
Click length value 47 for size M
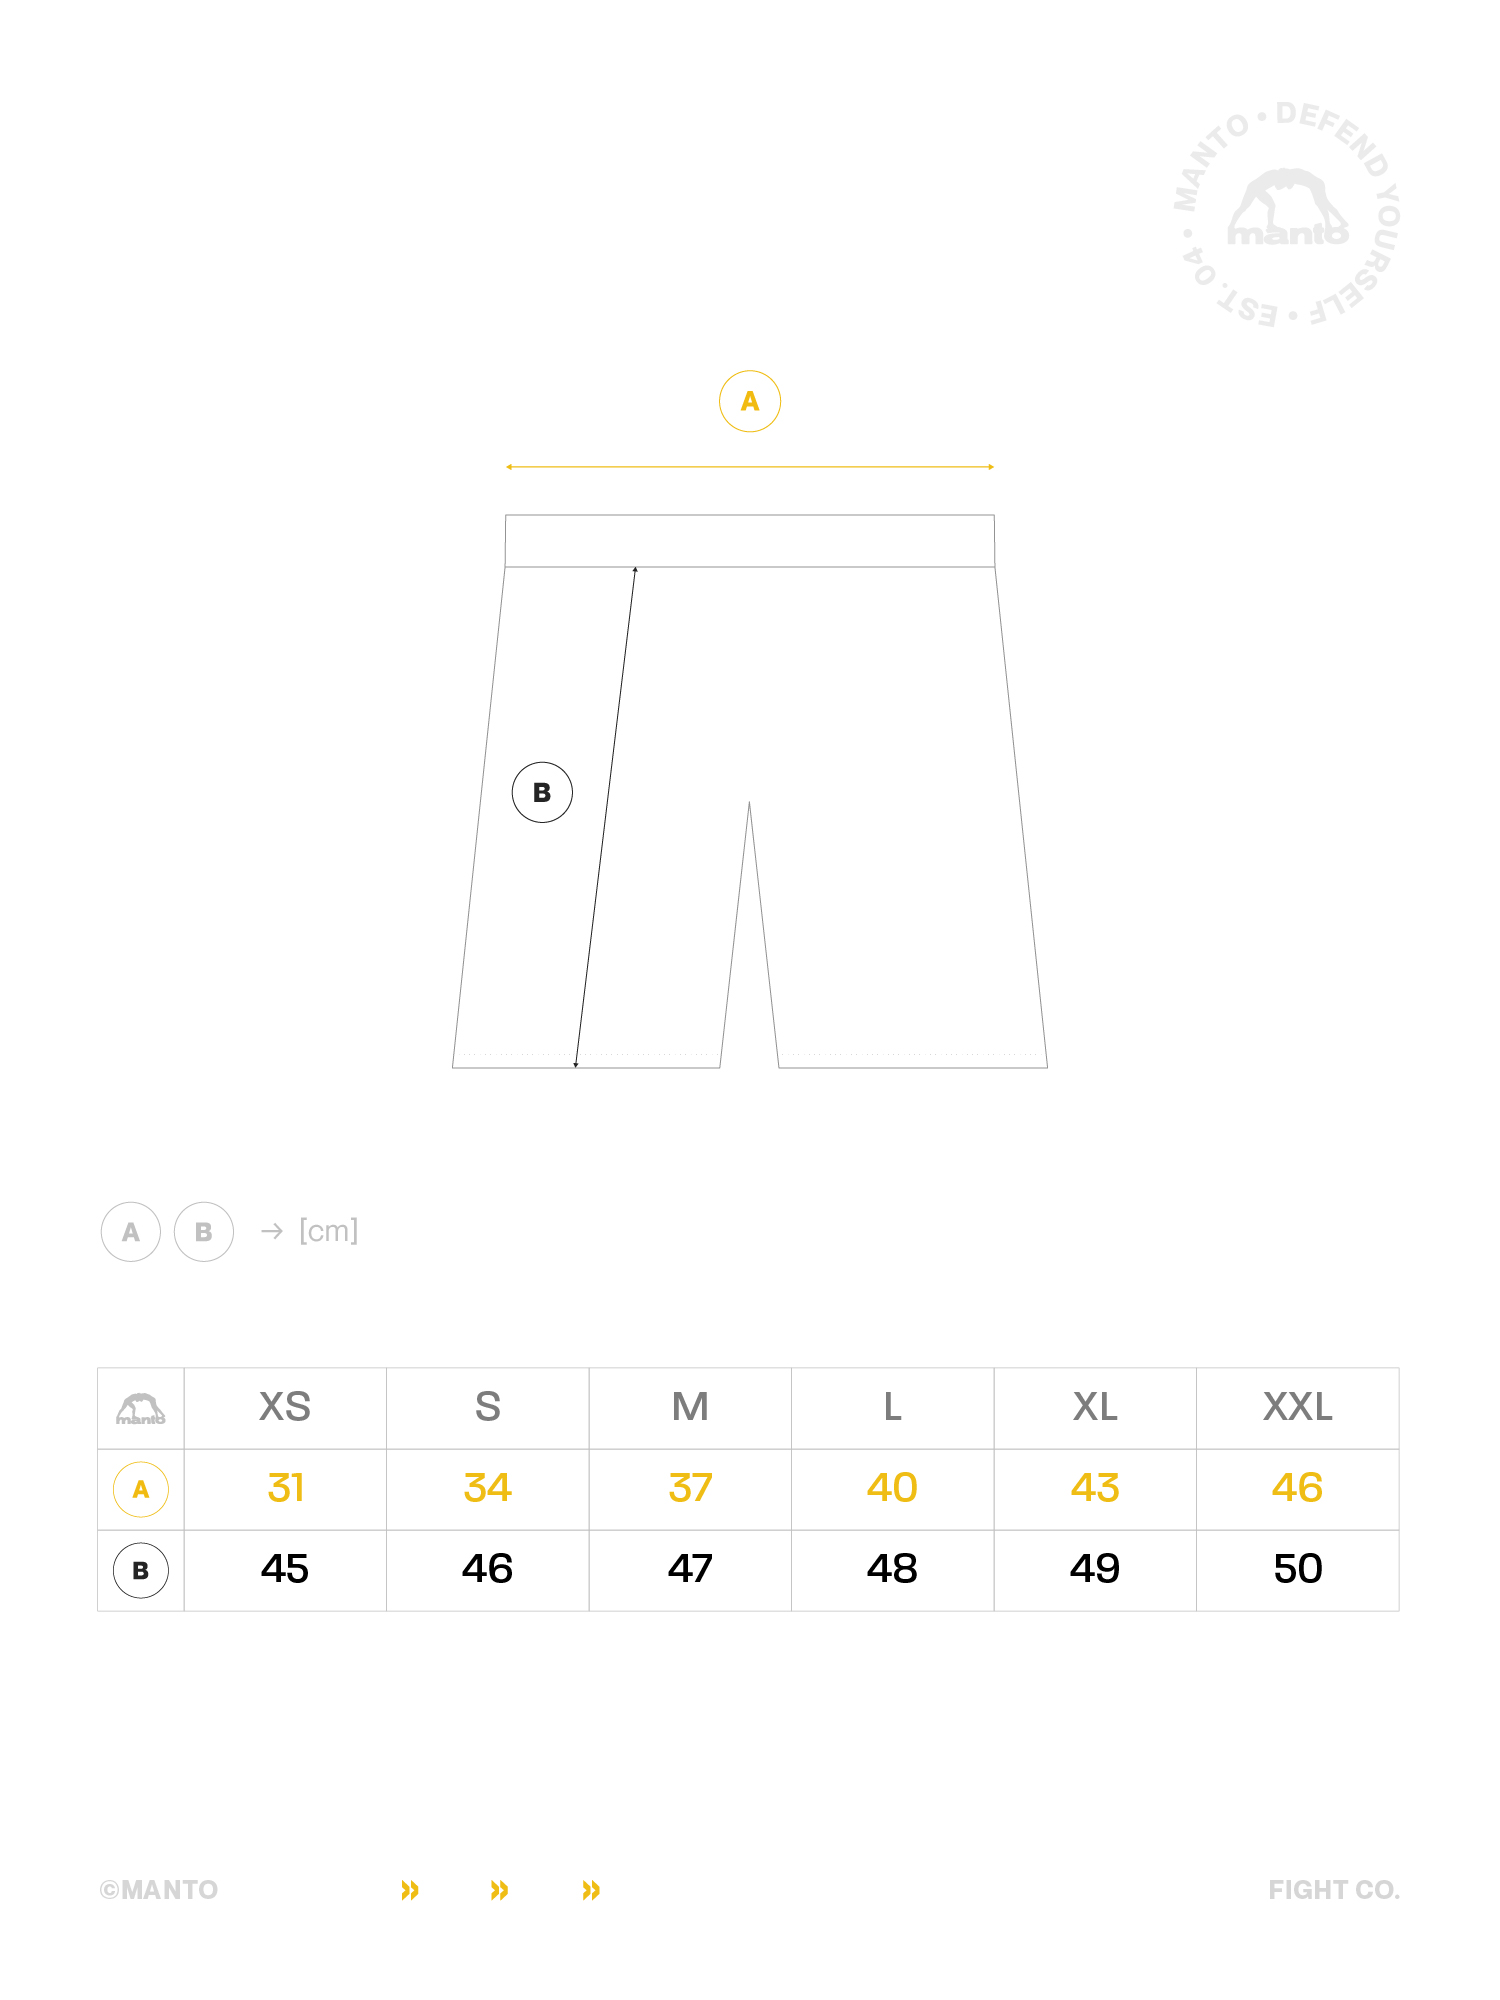pyautogui.click(x=690, y=1569)
